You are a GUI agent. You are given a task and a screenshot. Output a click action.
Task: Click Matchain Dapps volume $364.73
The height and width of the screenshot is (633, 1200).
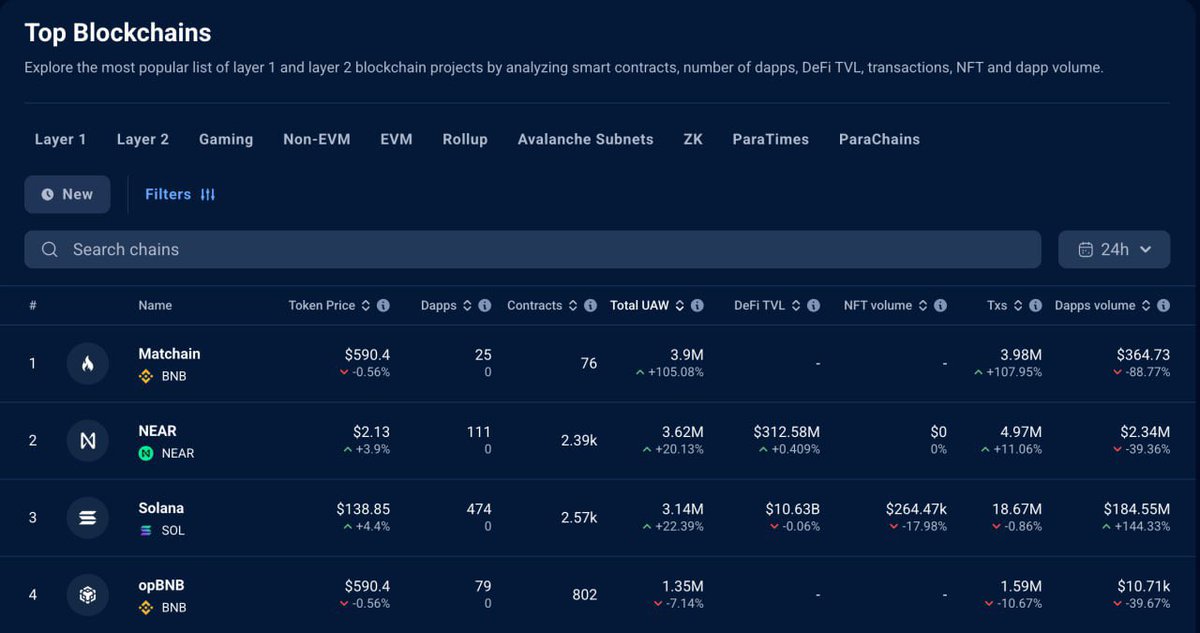[1143, 355]
